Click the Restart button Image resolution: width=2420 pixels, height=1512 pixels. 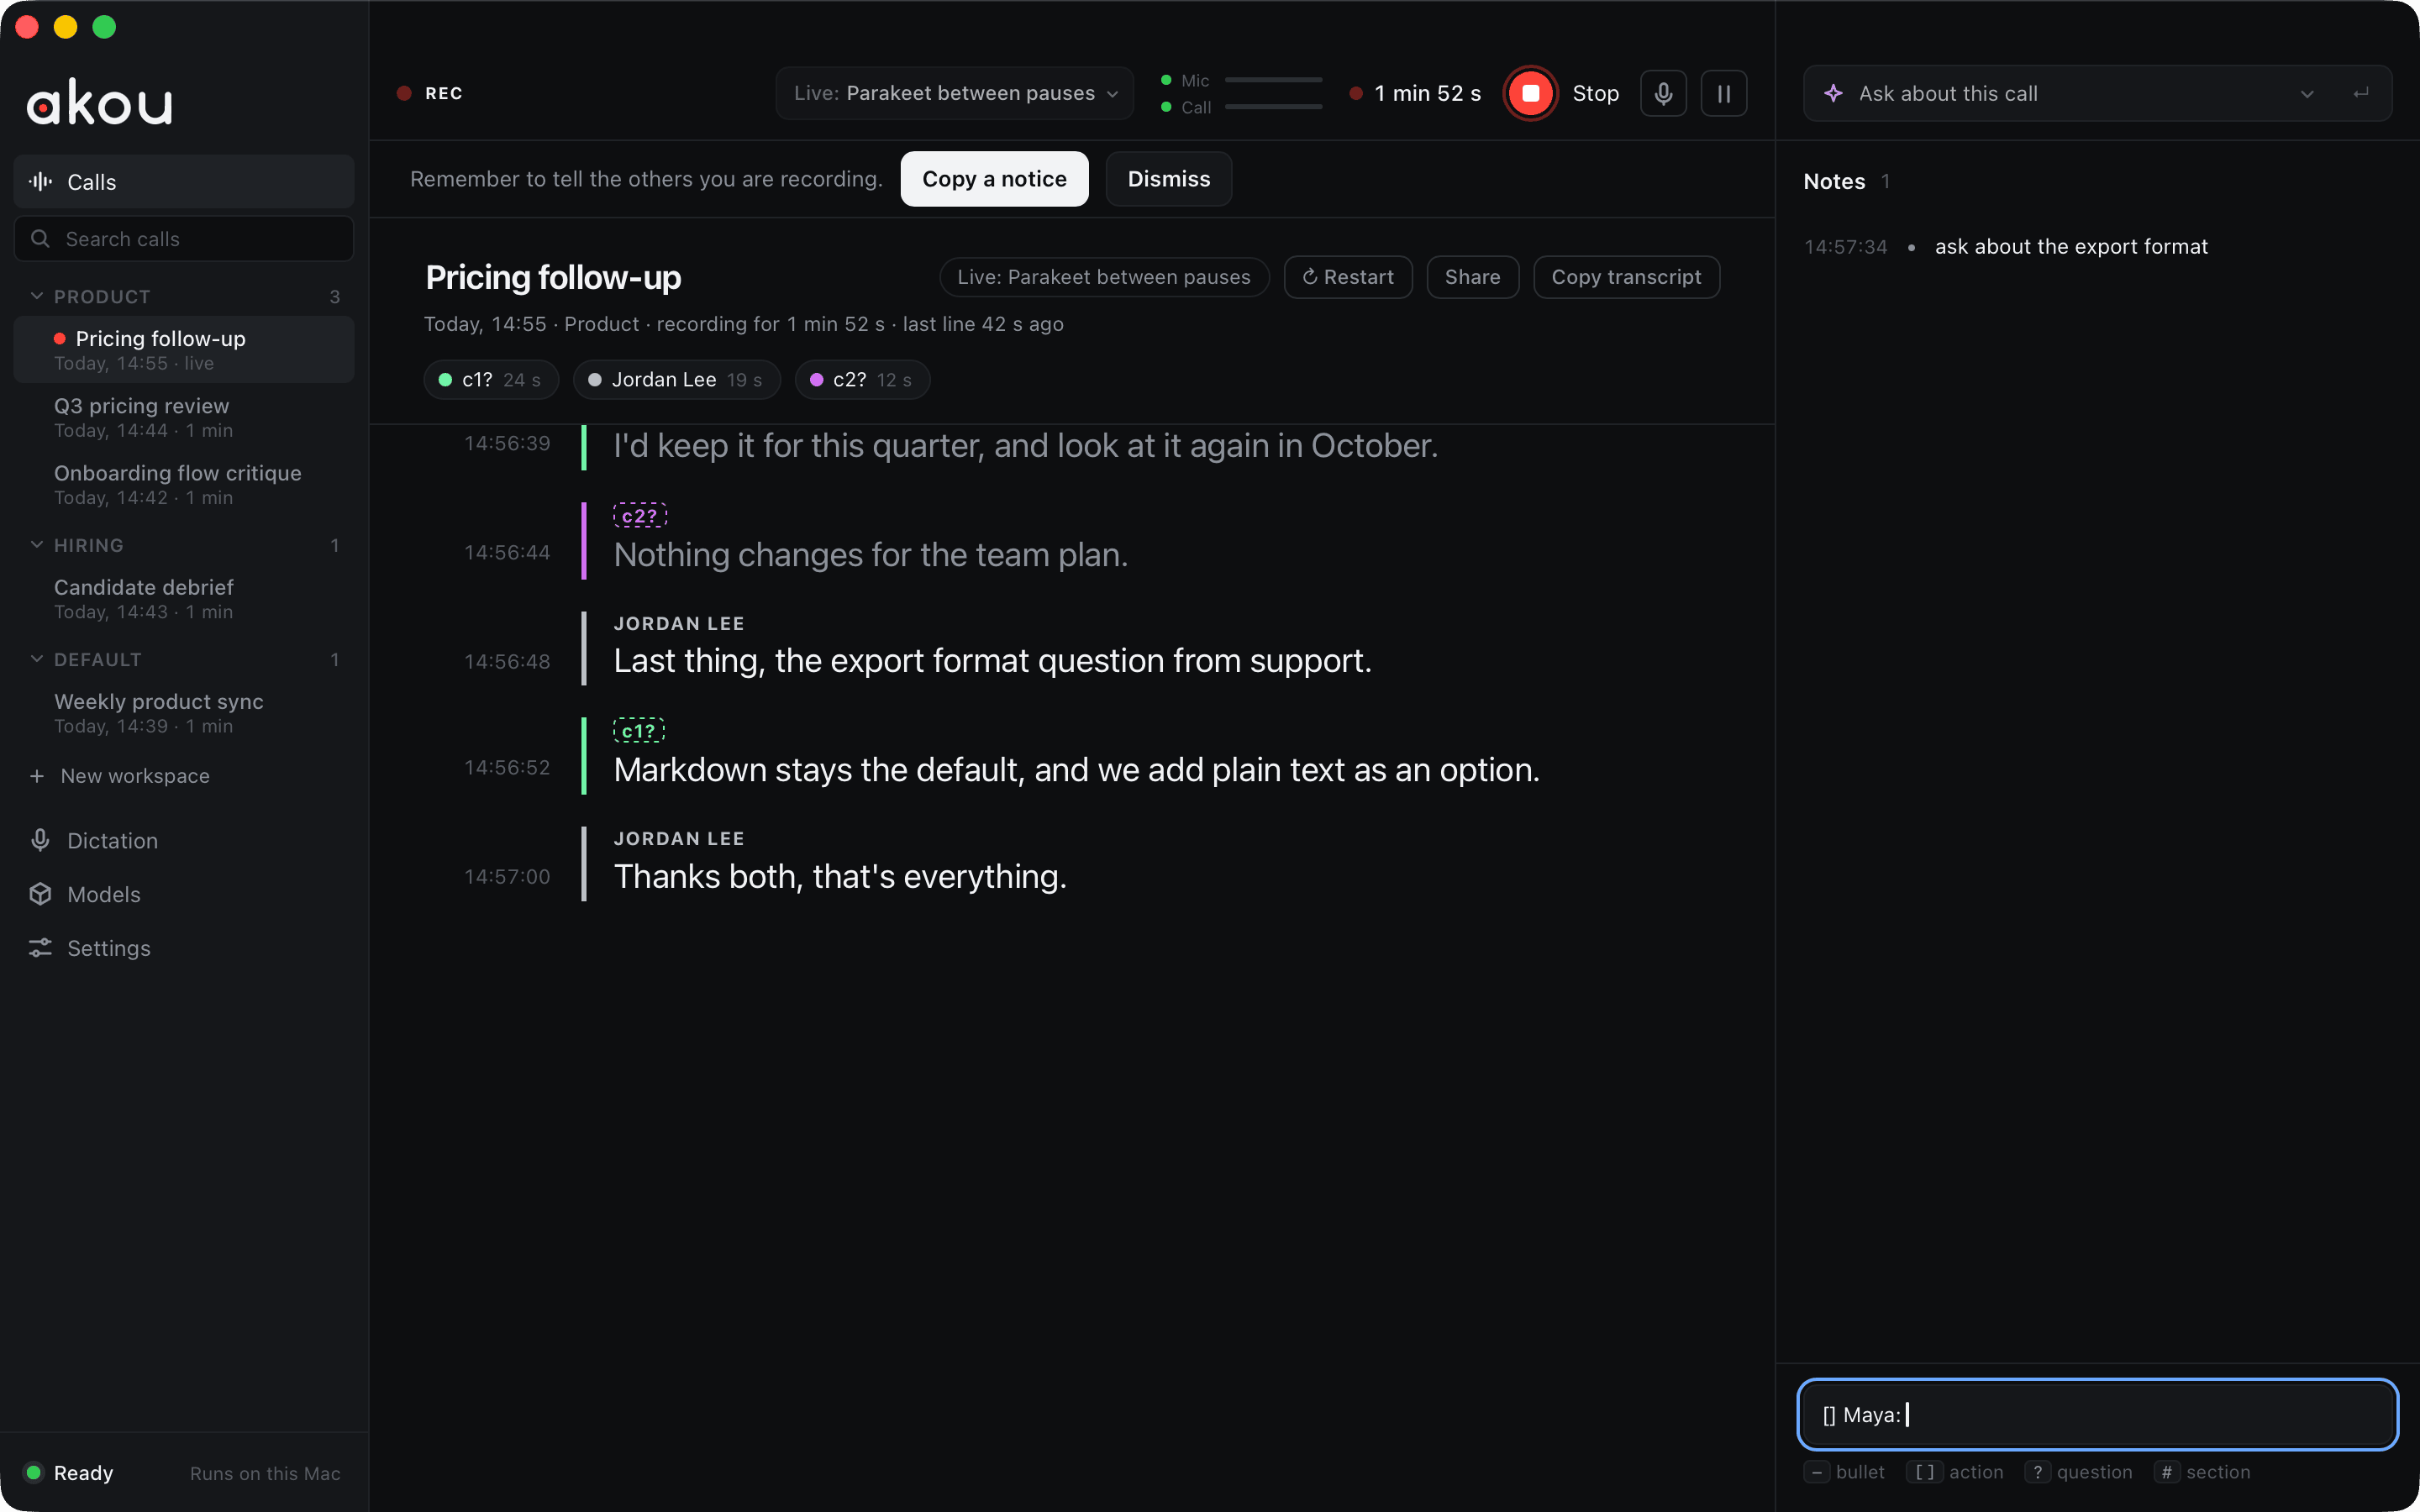click(x=1348, y=277)
